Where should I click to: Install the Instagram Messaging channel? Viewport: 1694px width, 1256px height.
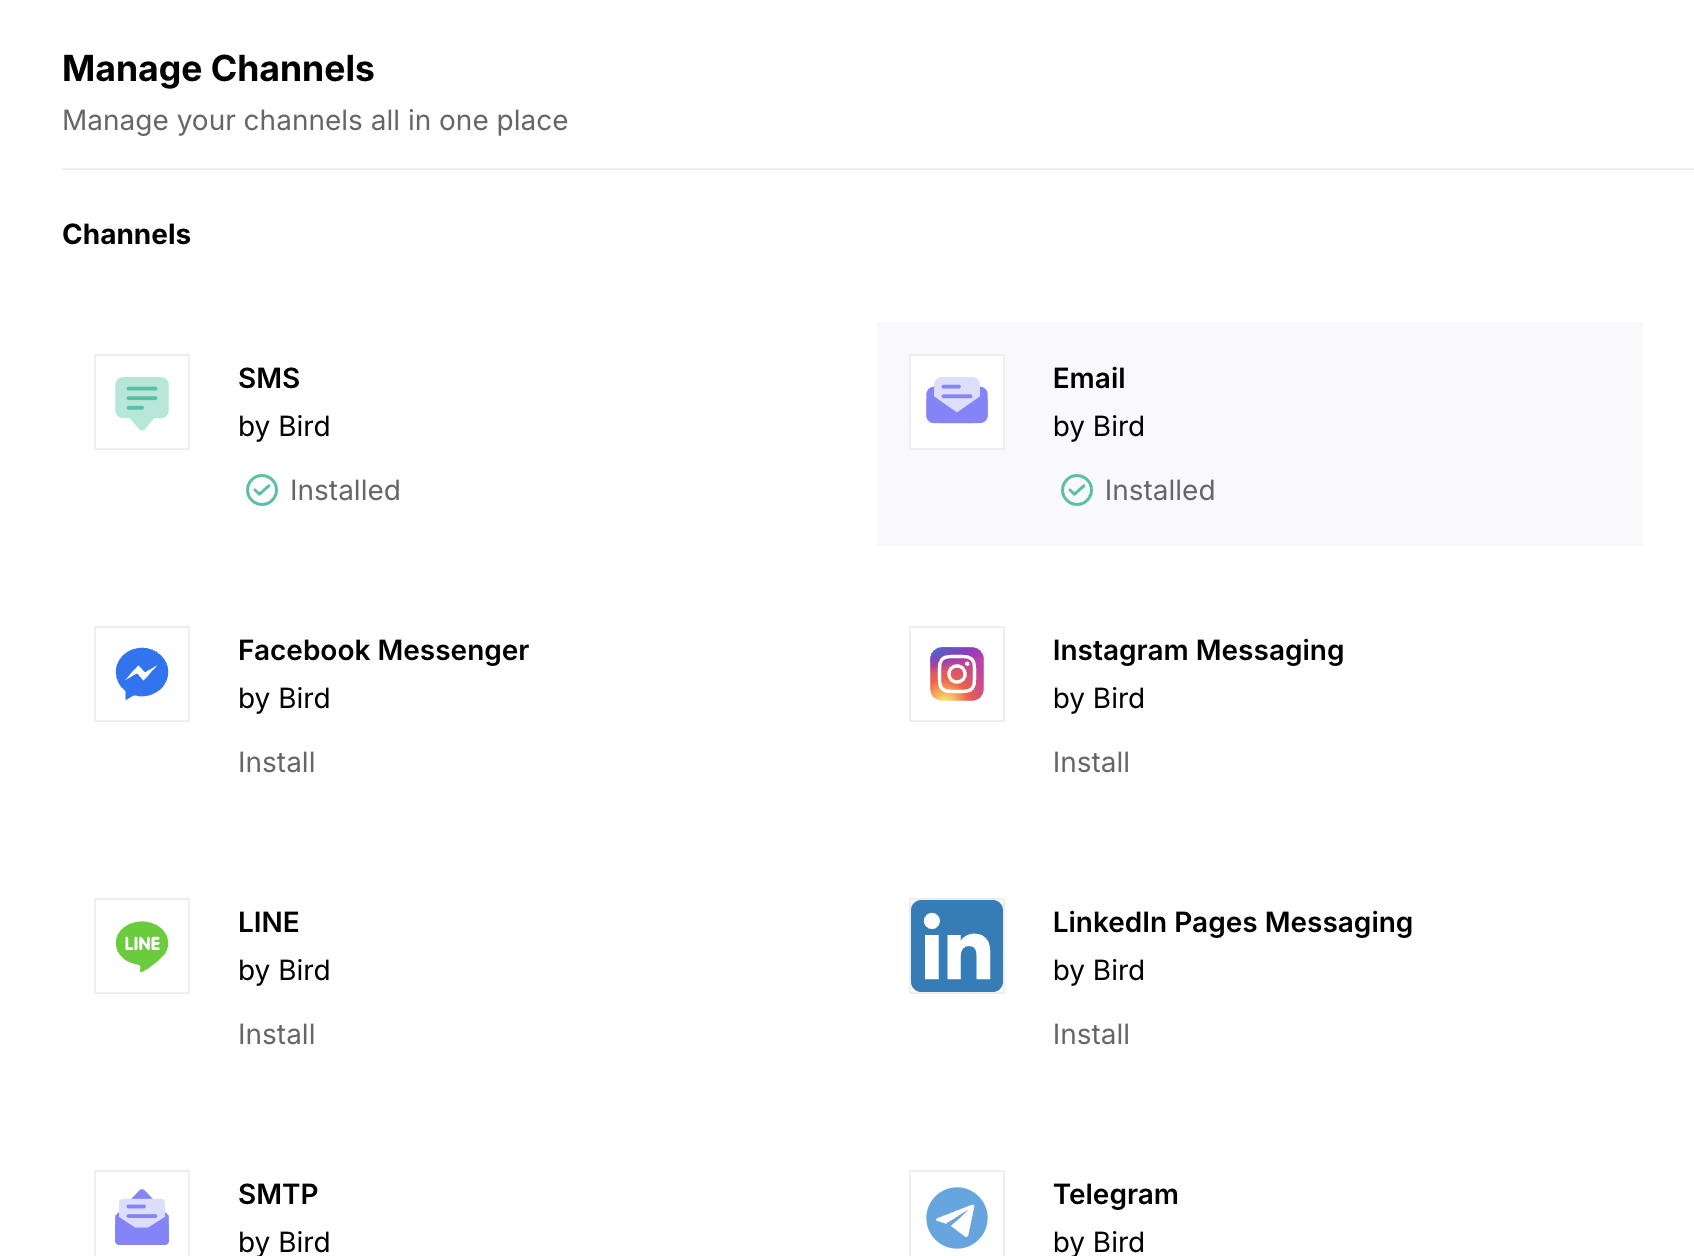1091,762
